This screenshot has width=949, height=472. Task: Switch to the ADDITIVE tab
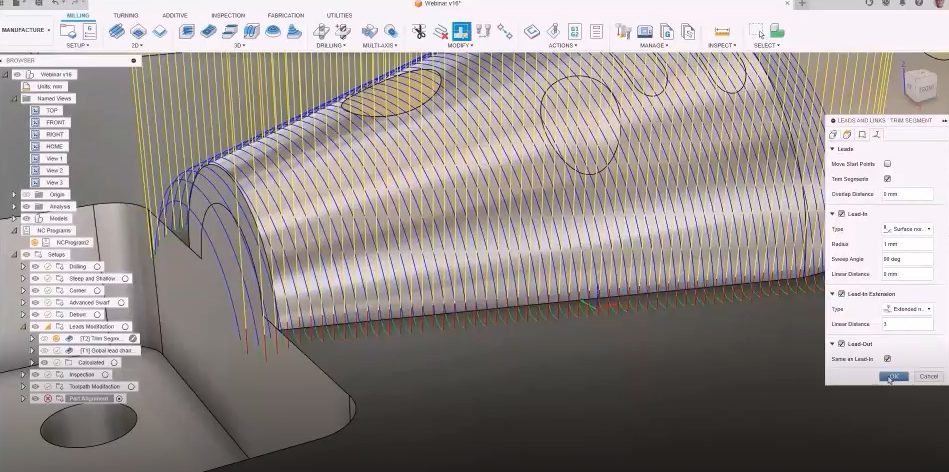[175, 16]
